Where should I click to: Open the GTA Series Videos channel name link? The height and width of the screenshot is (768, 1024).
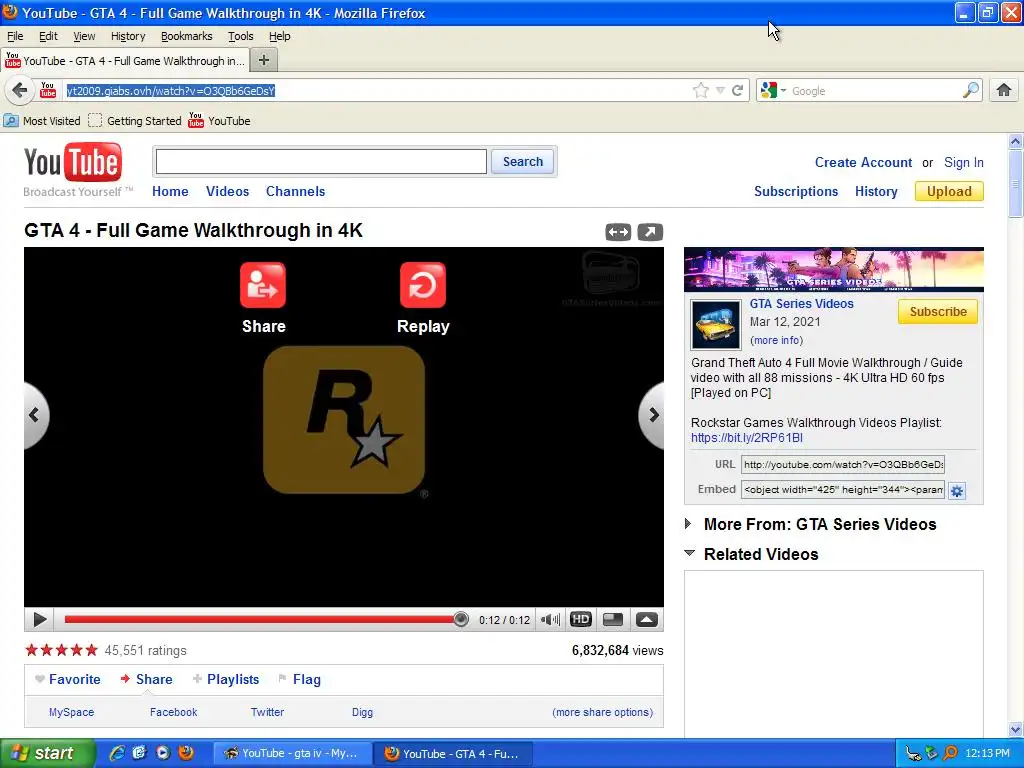point(801,304)
